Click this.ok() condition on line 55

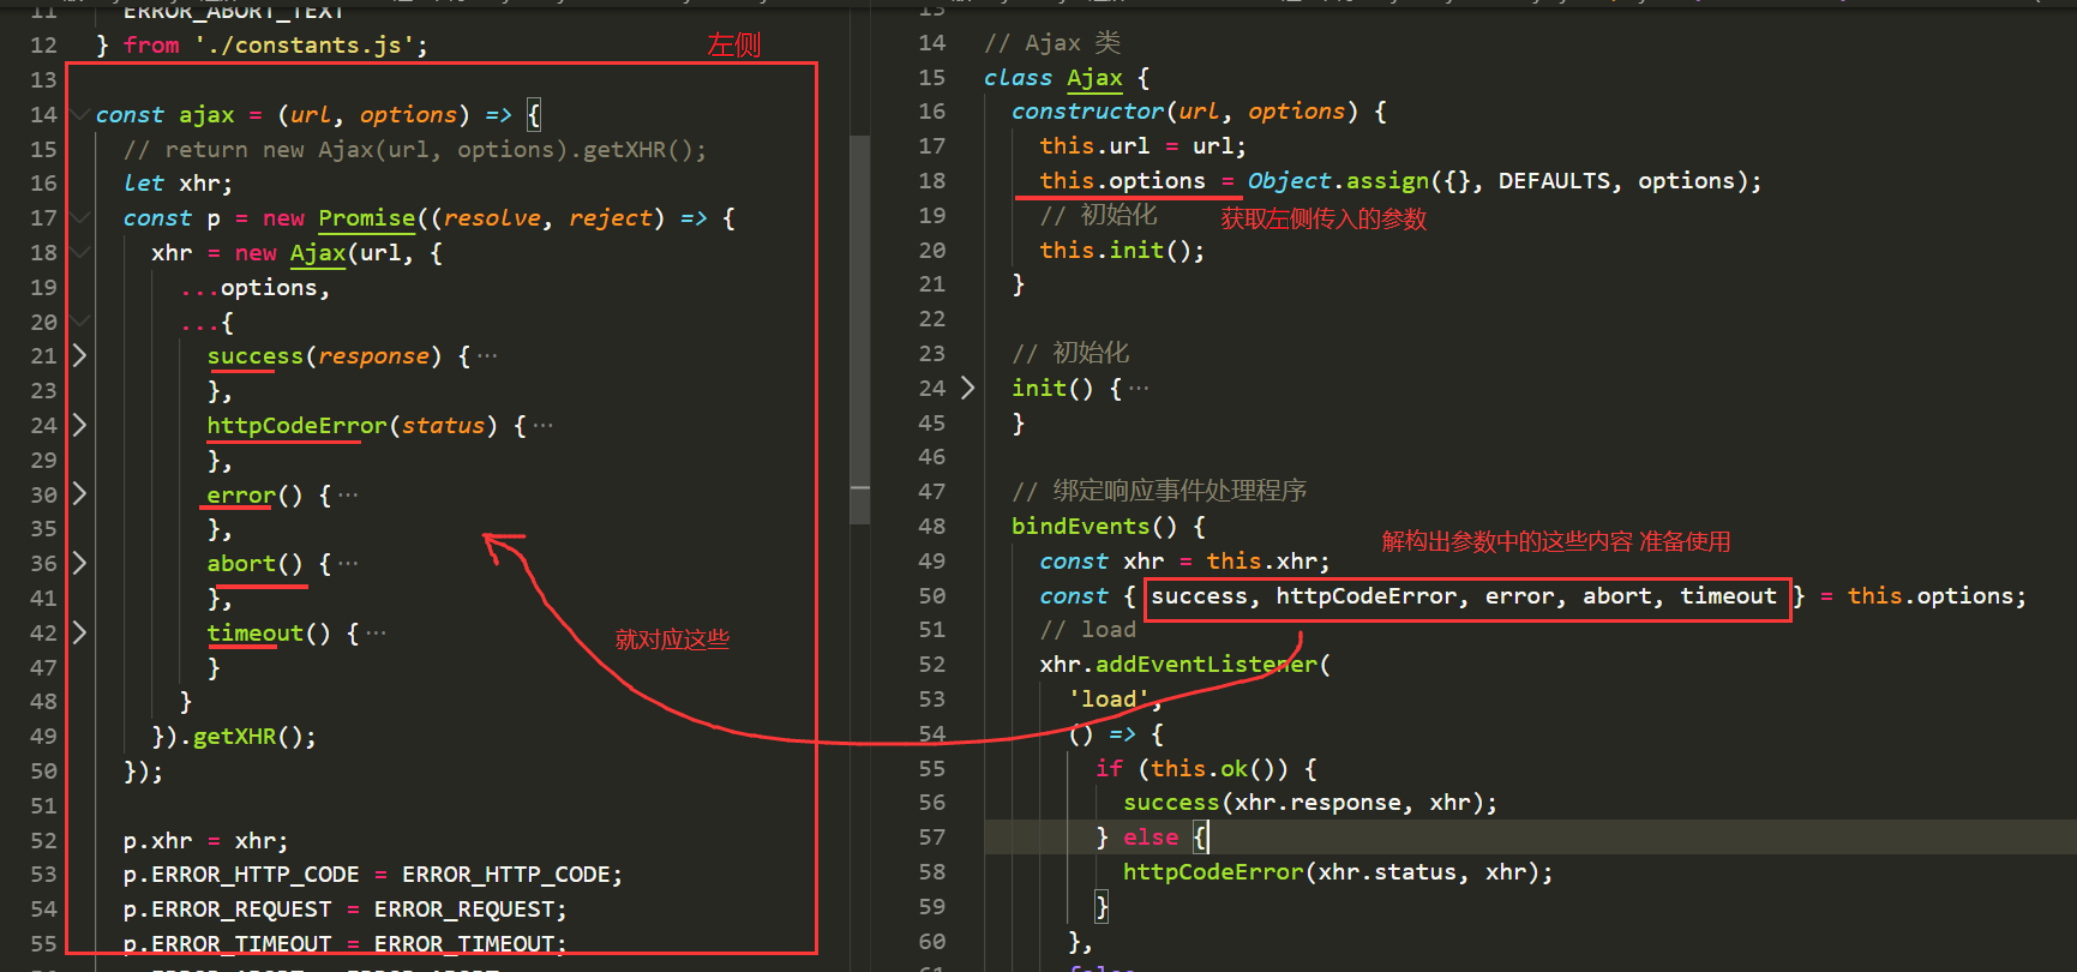click(x=1219, y=768)
